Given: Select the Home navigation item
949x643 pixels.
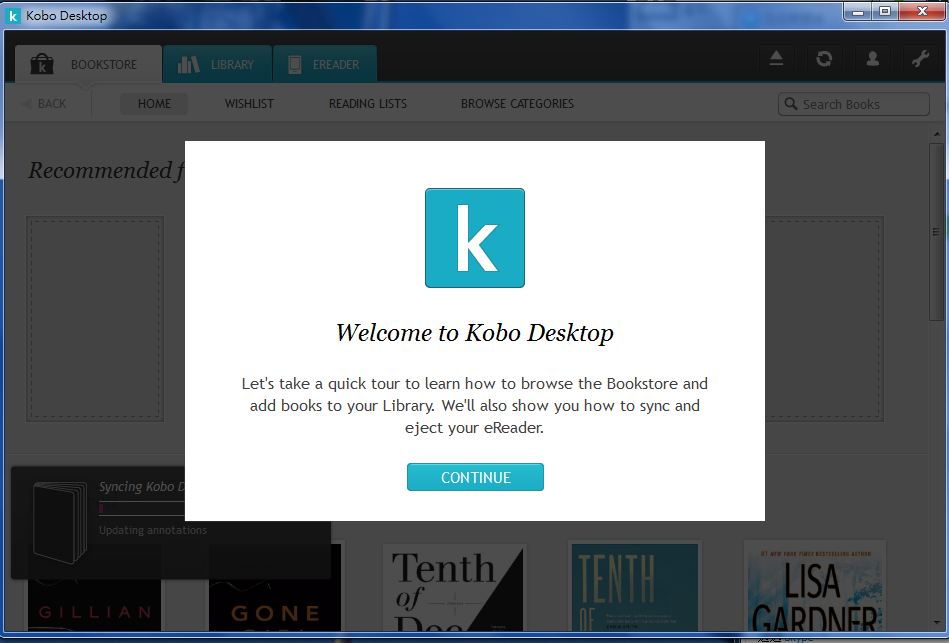Looking at the screenshot, I should tap(154, 103).
